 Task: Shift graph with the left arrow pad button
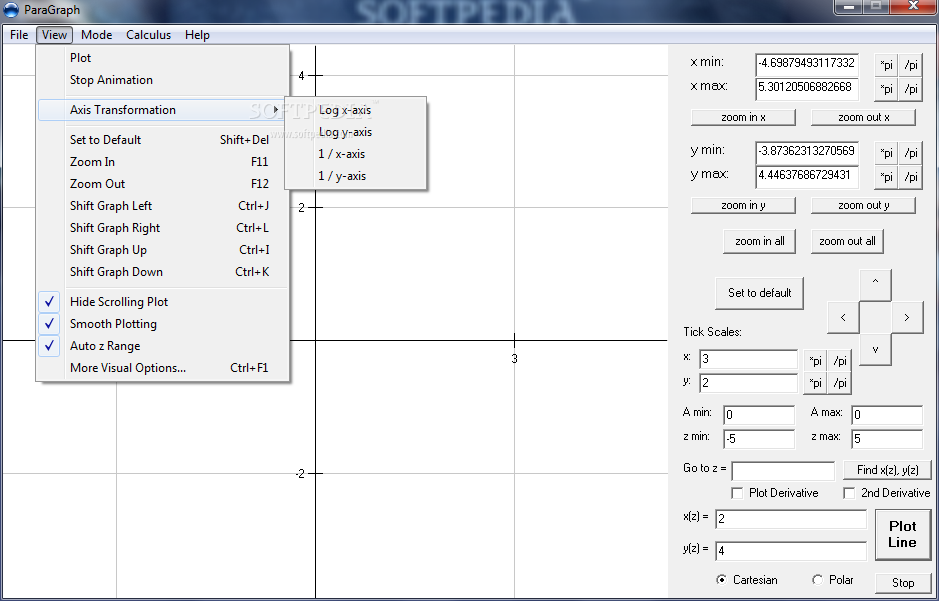[x=843, y=317]
